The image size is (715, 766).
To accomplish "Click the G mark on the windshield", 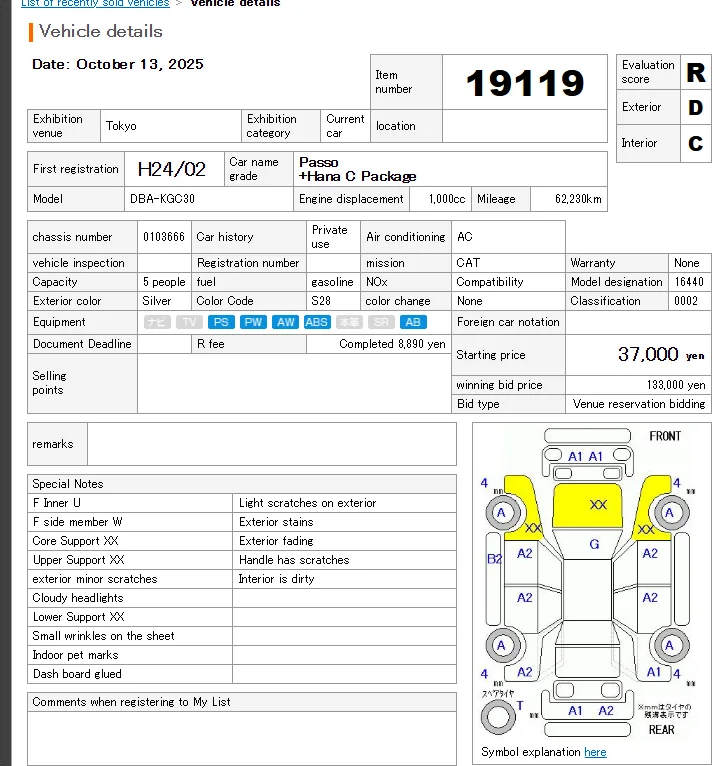I will pos(594,544).
